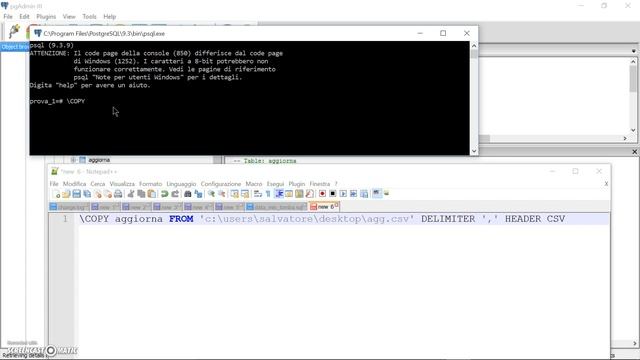Click the Zoom Out magnifier icon
The width and height of the screenshot is (640, 360).
click(222, 194)
